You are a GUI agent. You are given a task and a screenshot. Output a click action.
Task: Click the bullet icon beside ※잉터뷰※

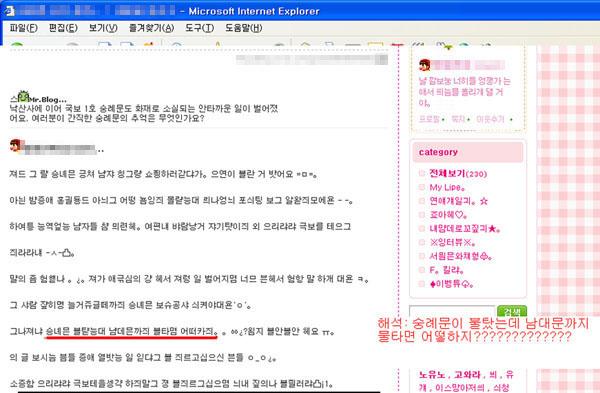pos(422,242)
